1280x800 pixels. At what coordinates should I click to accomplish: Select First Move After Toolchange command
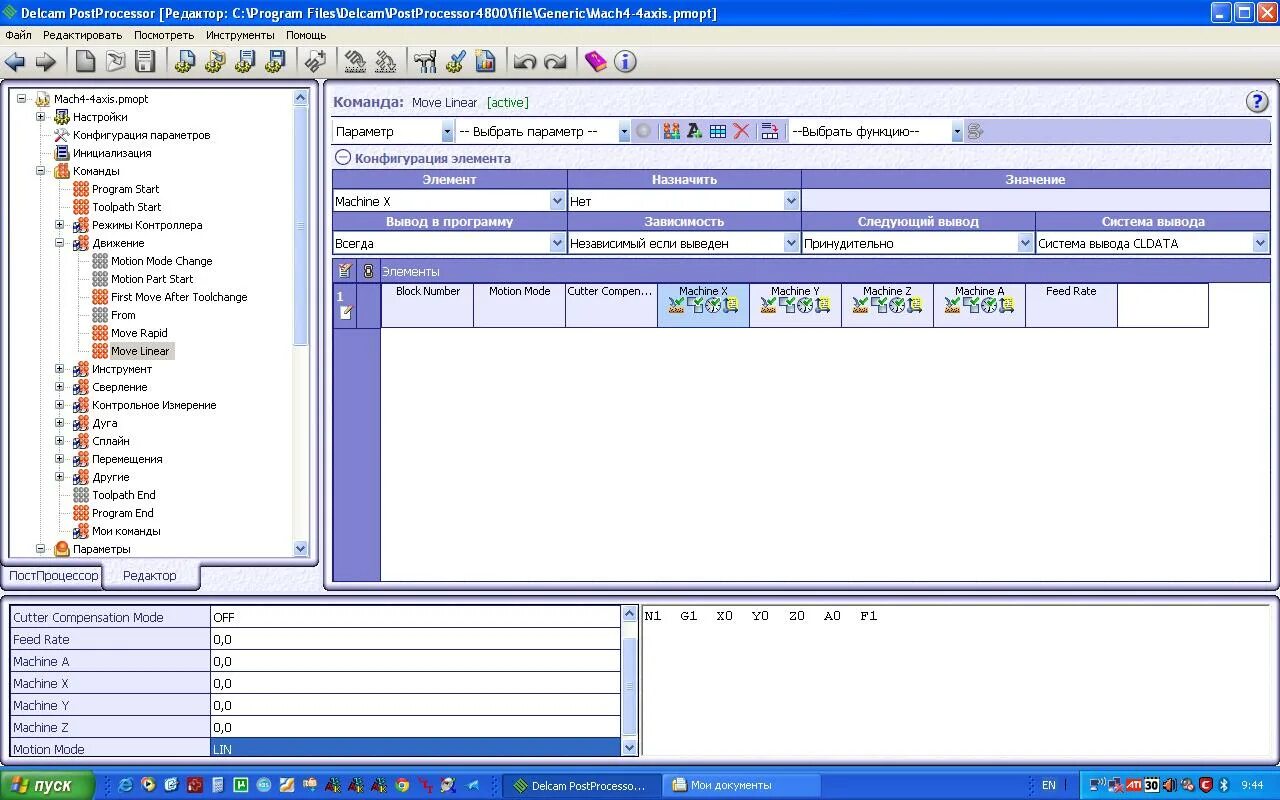(x=179, y=297)
